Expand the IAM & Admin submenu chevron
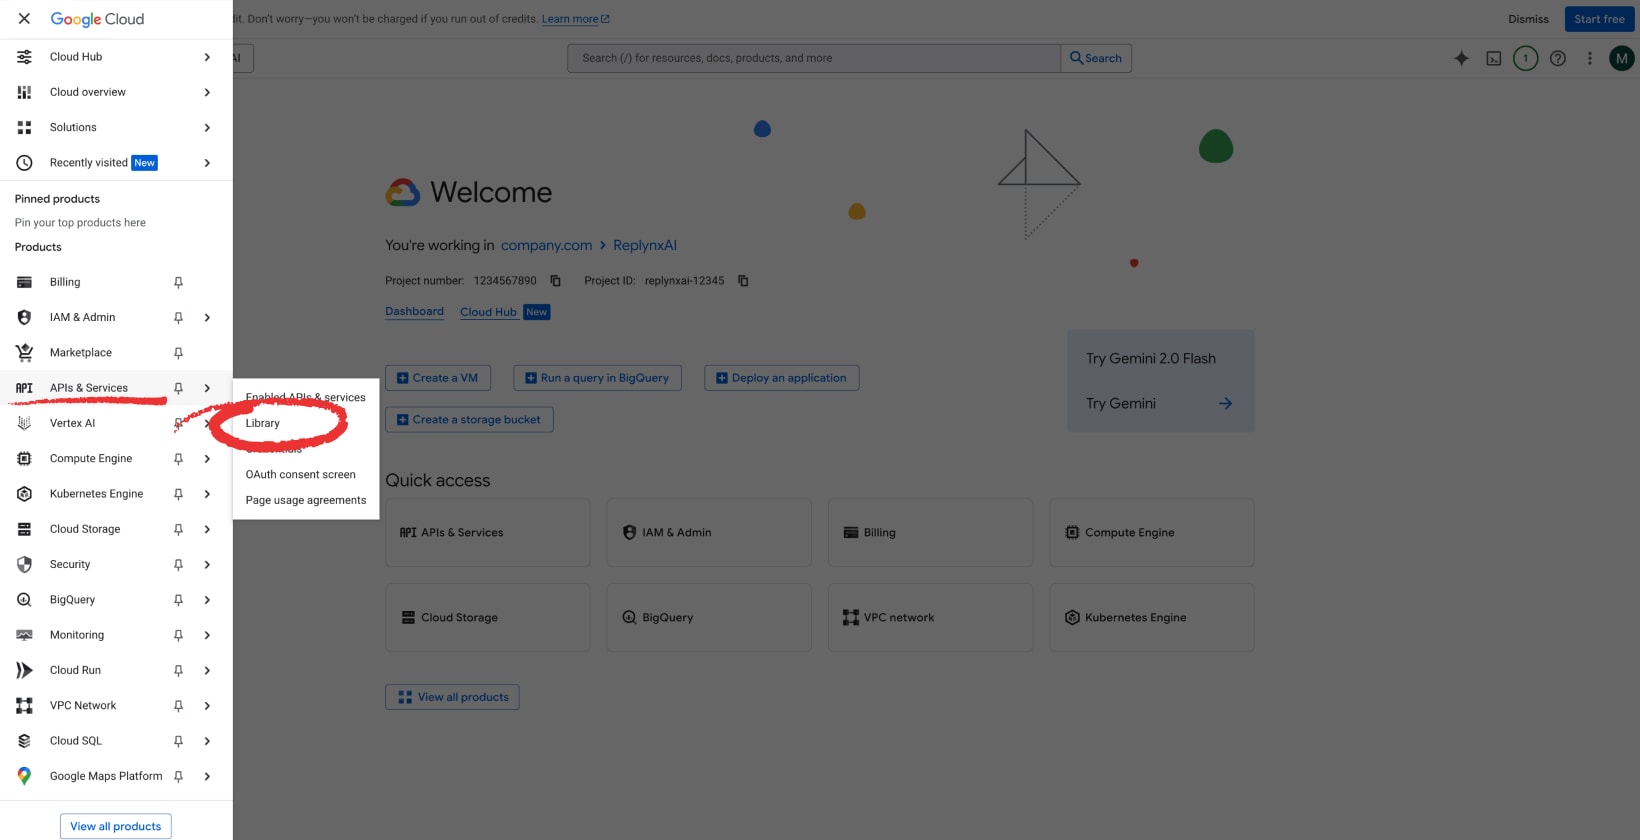The width and height of the screenshot is (1640, 840). [x=207, y=318]
